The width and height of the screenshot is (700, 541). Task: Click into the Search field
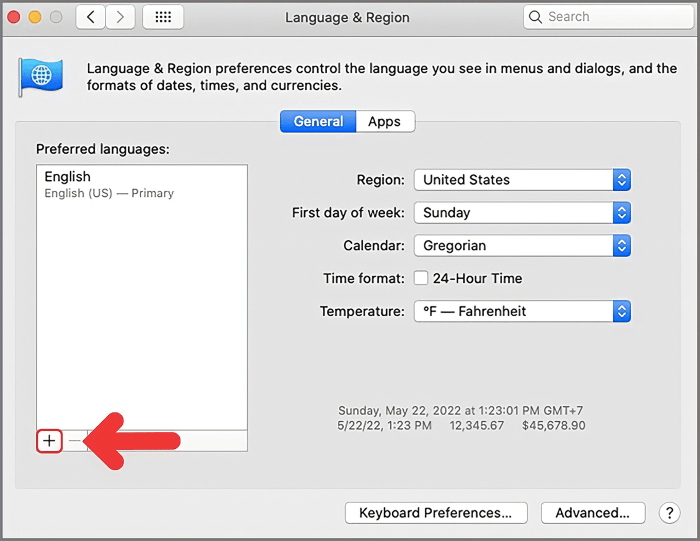tap(610, 17)
